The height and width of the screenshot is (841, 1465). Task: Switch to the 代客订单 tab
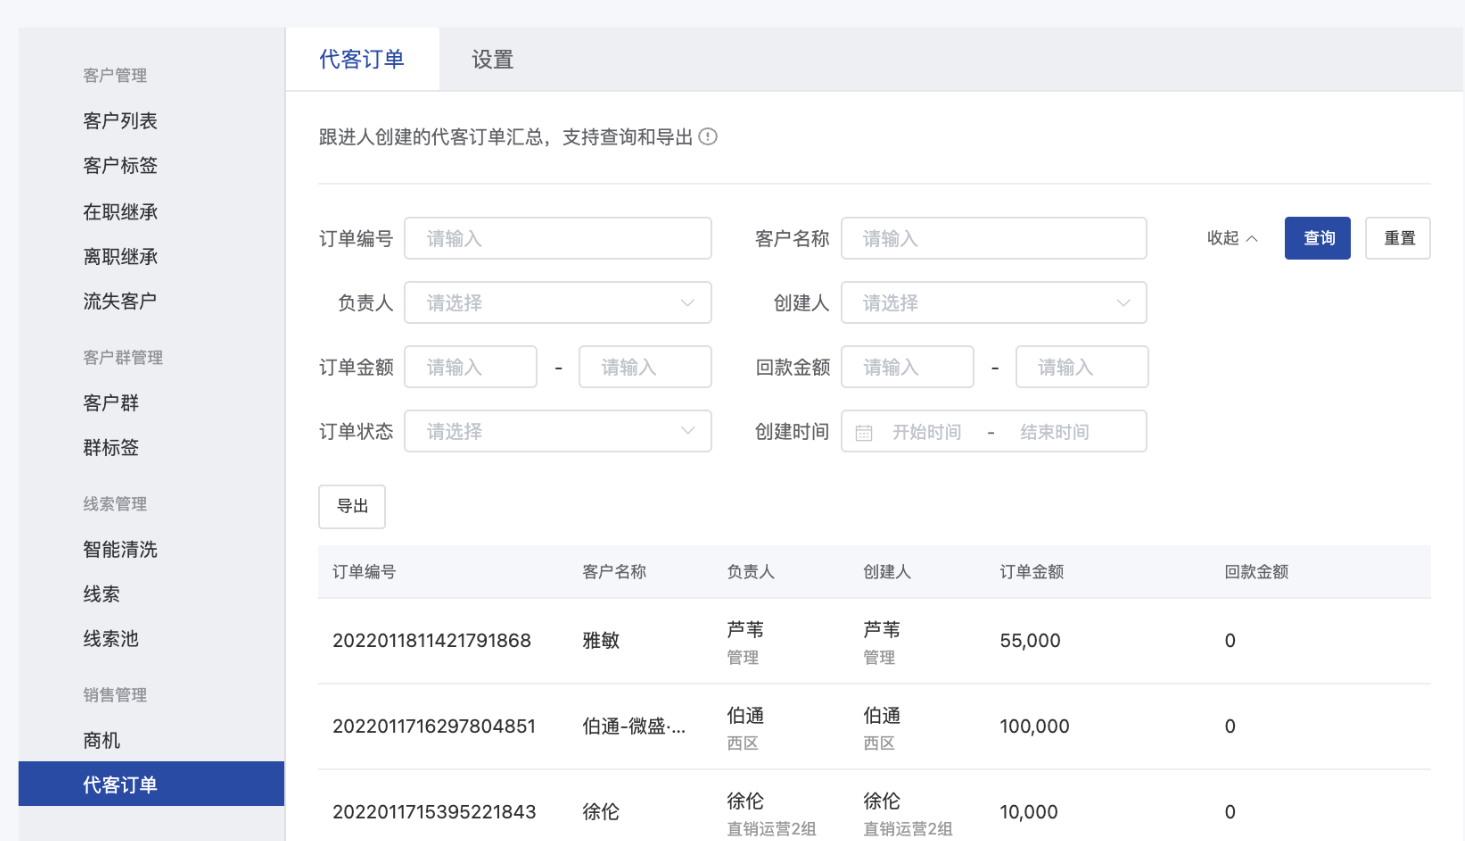(x=362, y=60)
